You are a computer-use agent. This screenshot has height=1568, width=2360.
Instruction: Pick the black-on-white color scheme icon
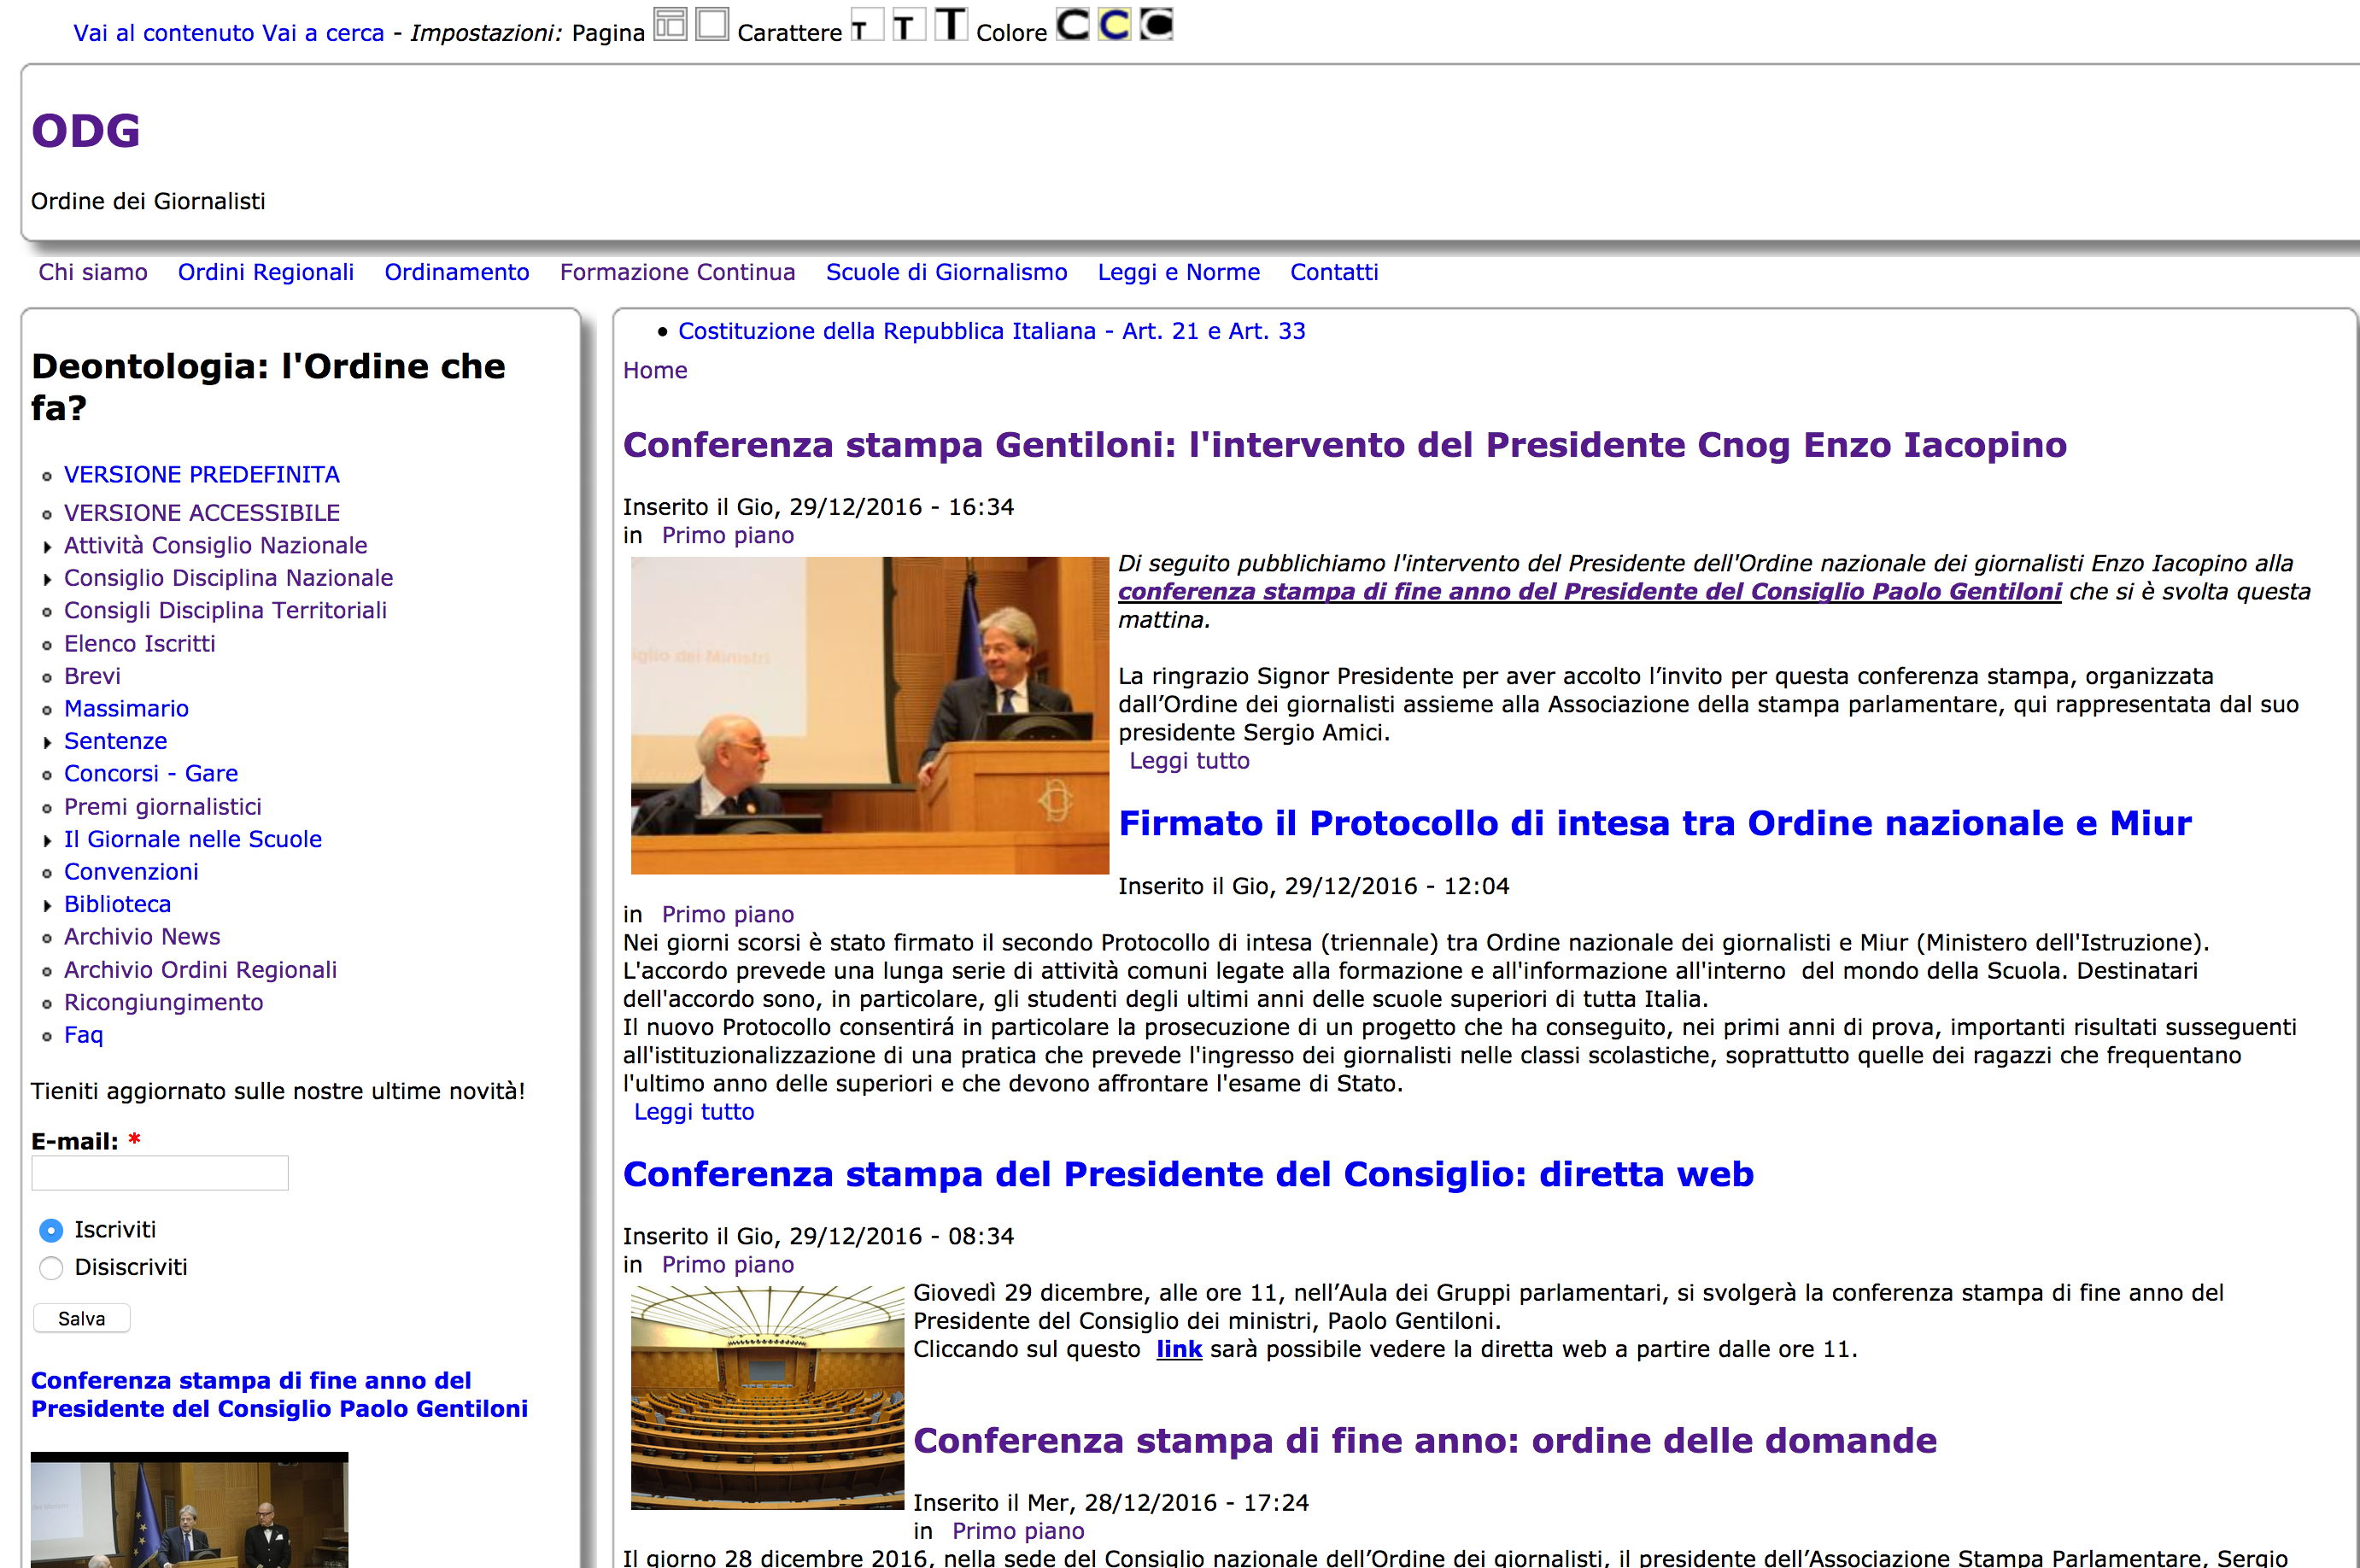point(1072,24)
